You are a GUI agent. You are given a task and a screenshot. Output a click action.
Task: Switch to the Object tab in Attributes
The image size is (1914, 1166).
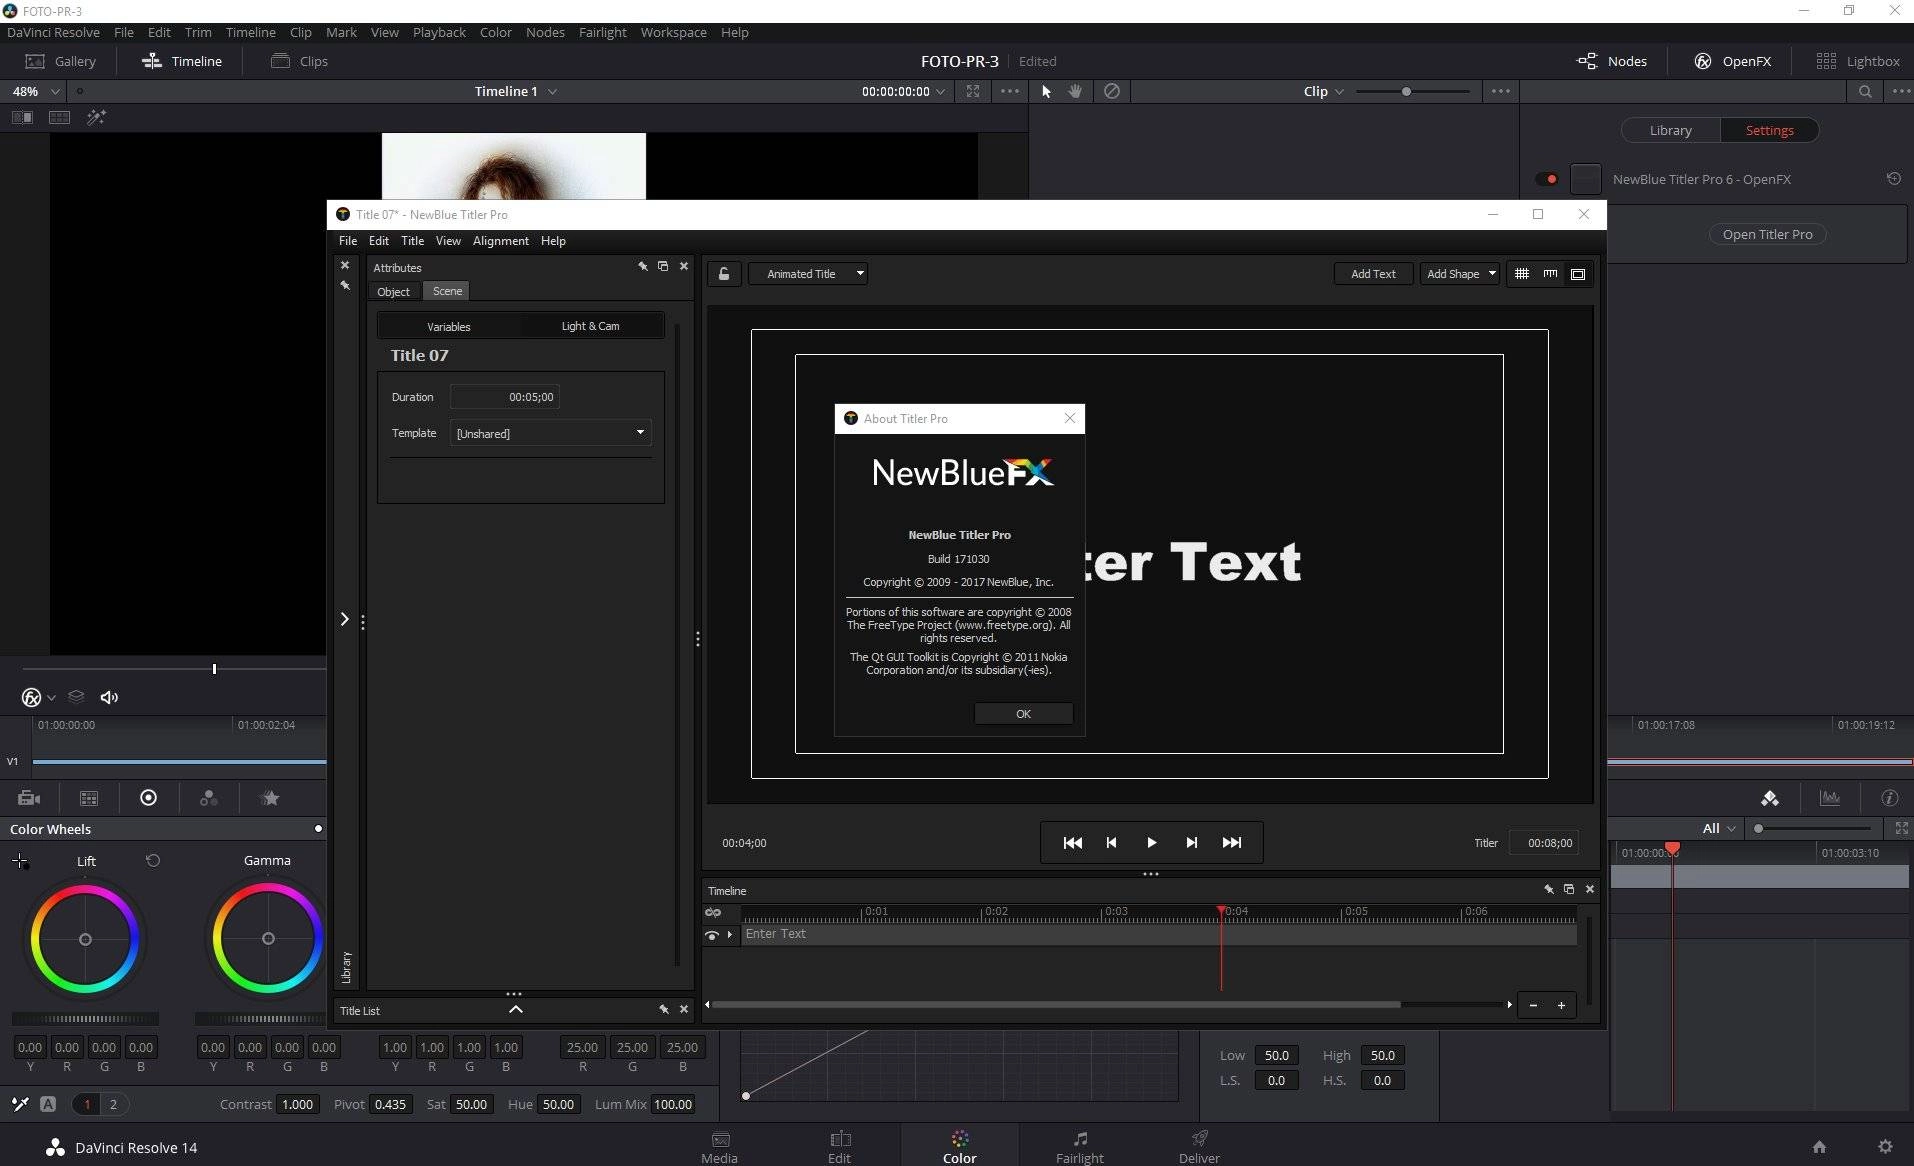[393, 291]
